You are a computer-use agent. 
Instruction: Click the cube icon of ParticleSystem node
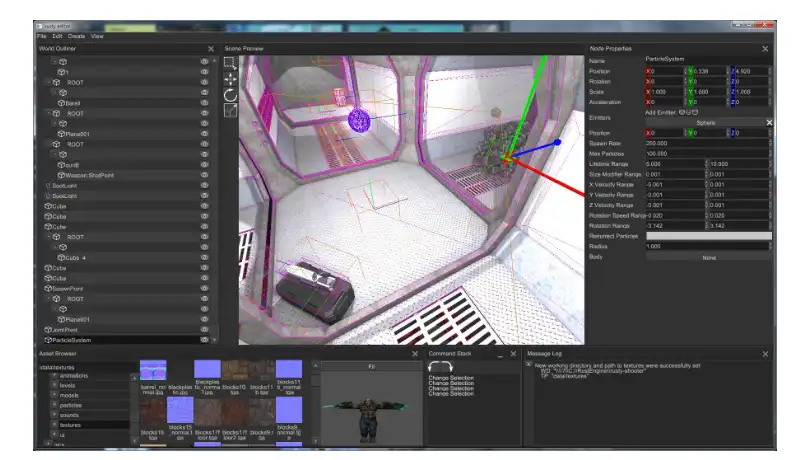(48, 340)
